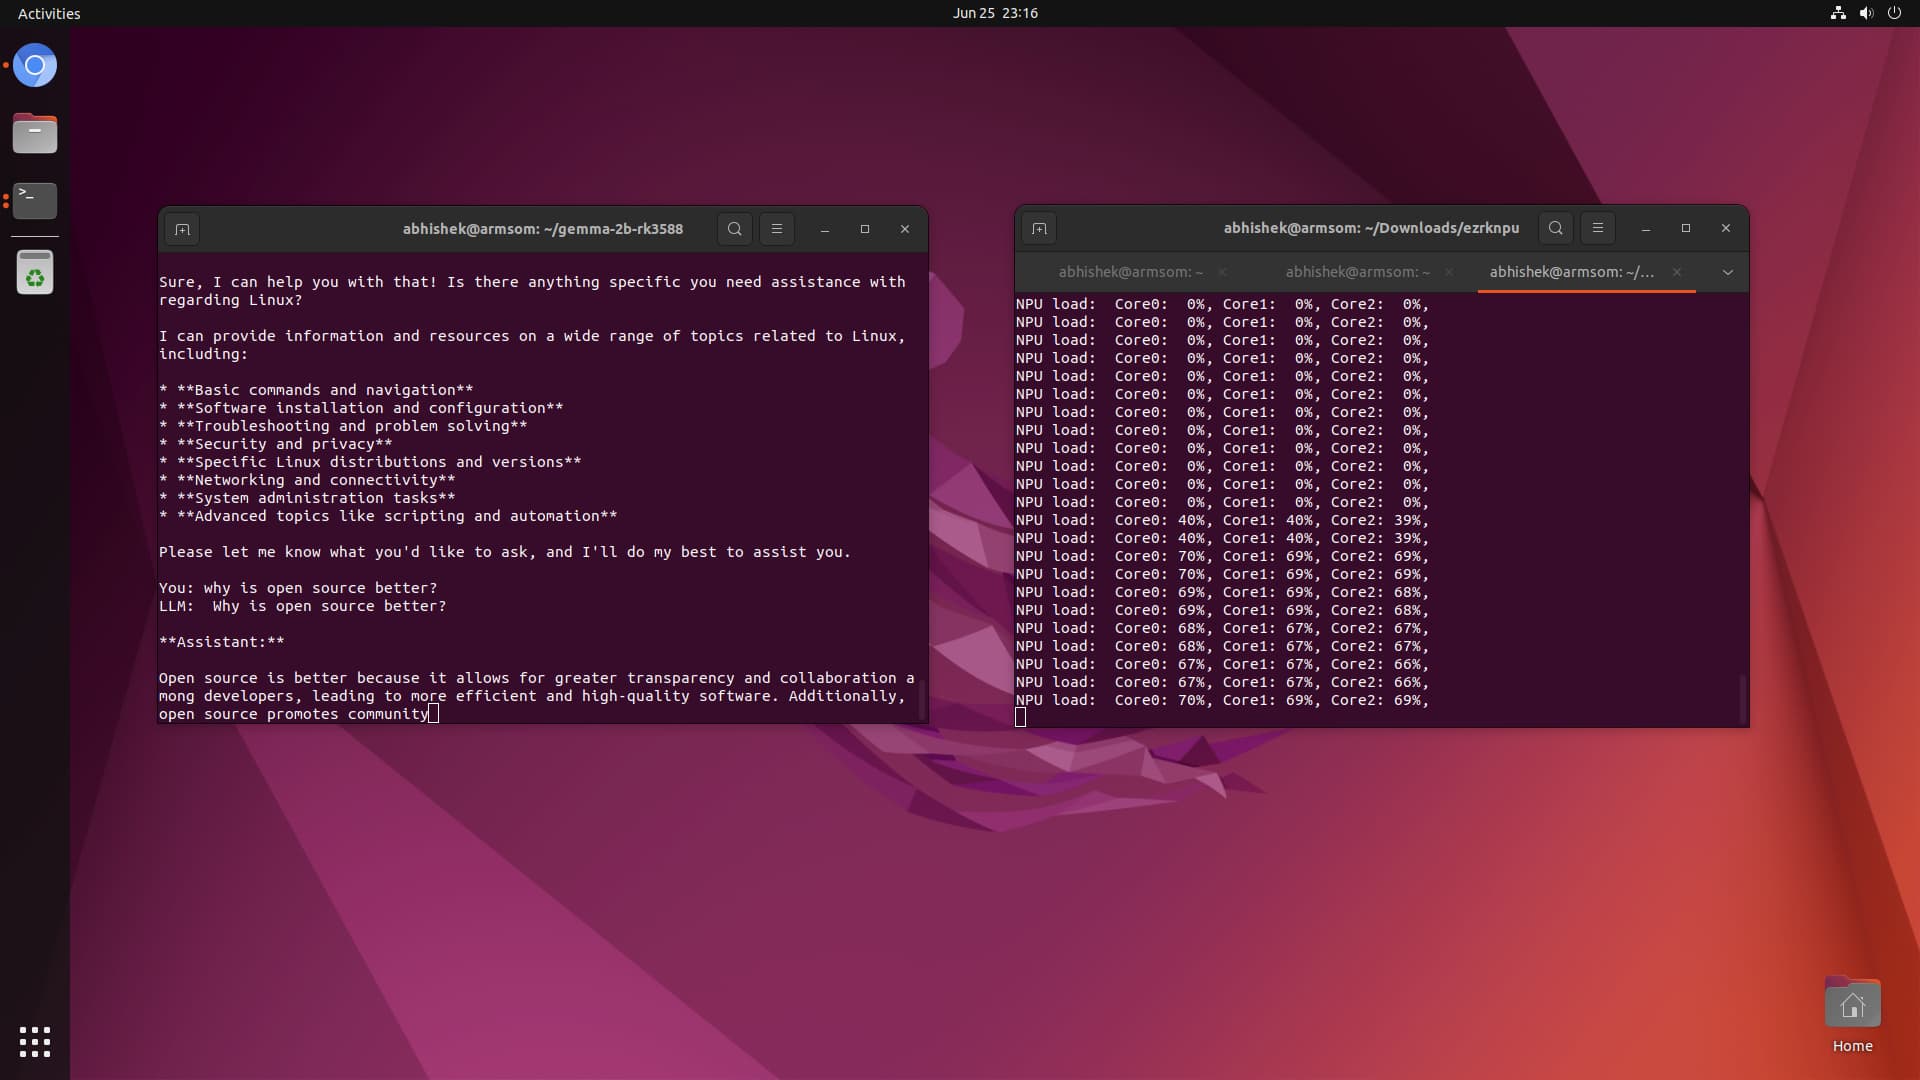
Task: Click search icon in ezrknpu terminal
Action: (x=1556, y=228)
